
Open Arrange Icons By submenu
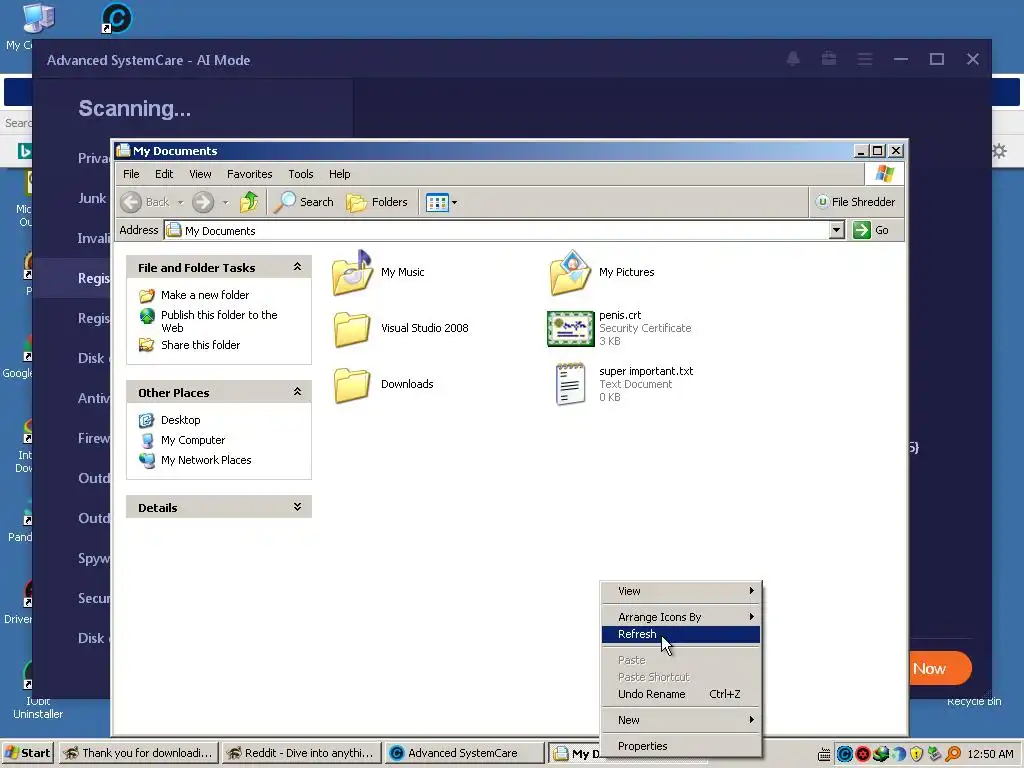[680, 617]
